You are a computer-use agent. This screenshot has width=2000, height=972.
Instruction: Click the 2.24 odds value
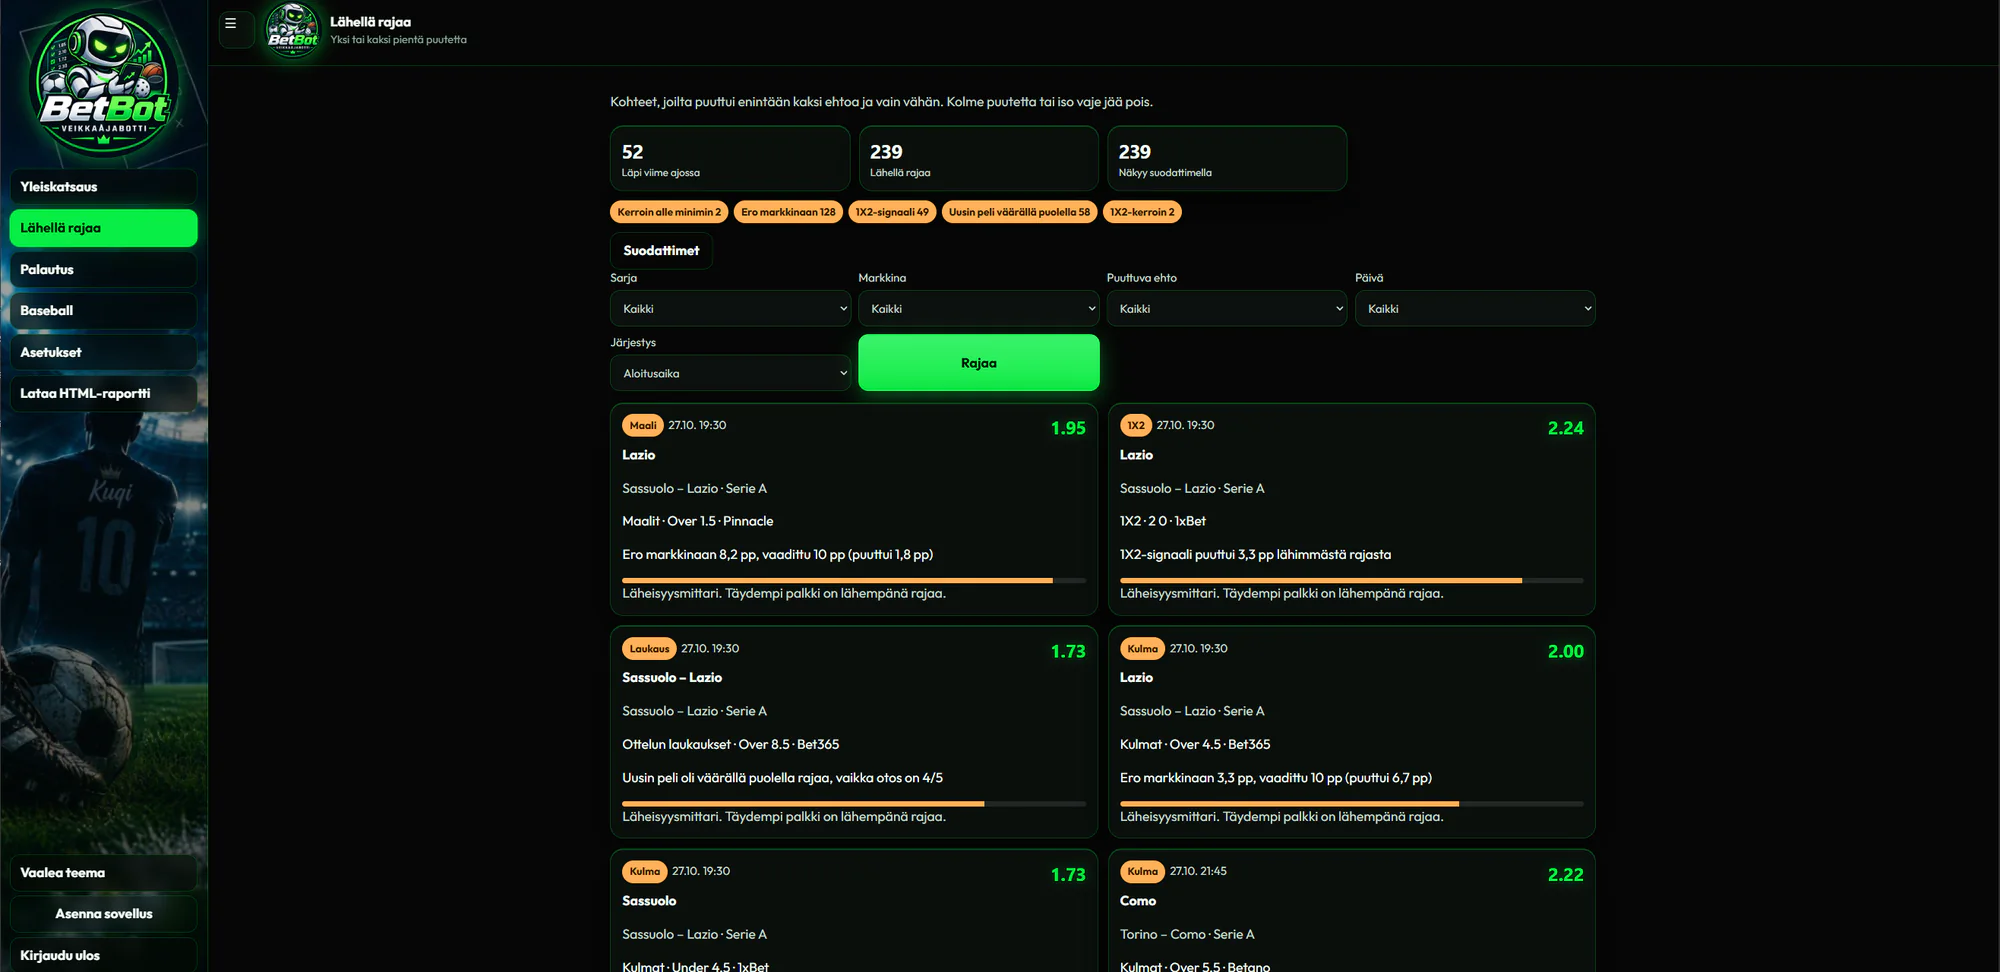pyautogui.click(x=1565, y=428)
